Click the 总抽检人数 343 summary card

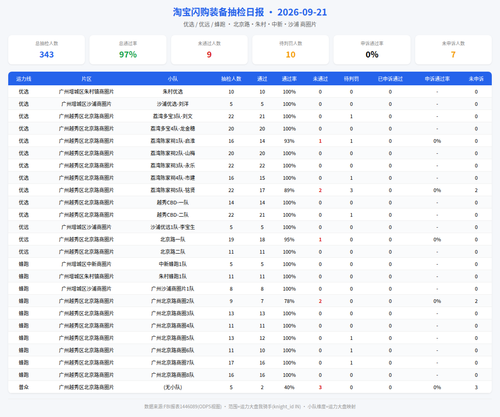pyautogui.click(x=46, y=49)
